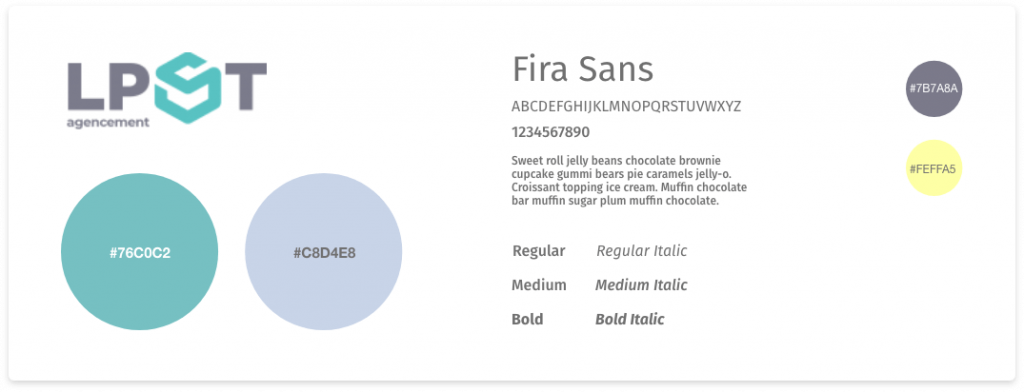This screenshot has width=1024, height=392.
Task: Click the Sweet roll sample paragraph
Action: [629, 181]
